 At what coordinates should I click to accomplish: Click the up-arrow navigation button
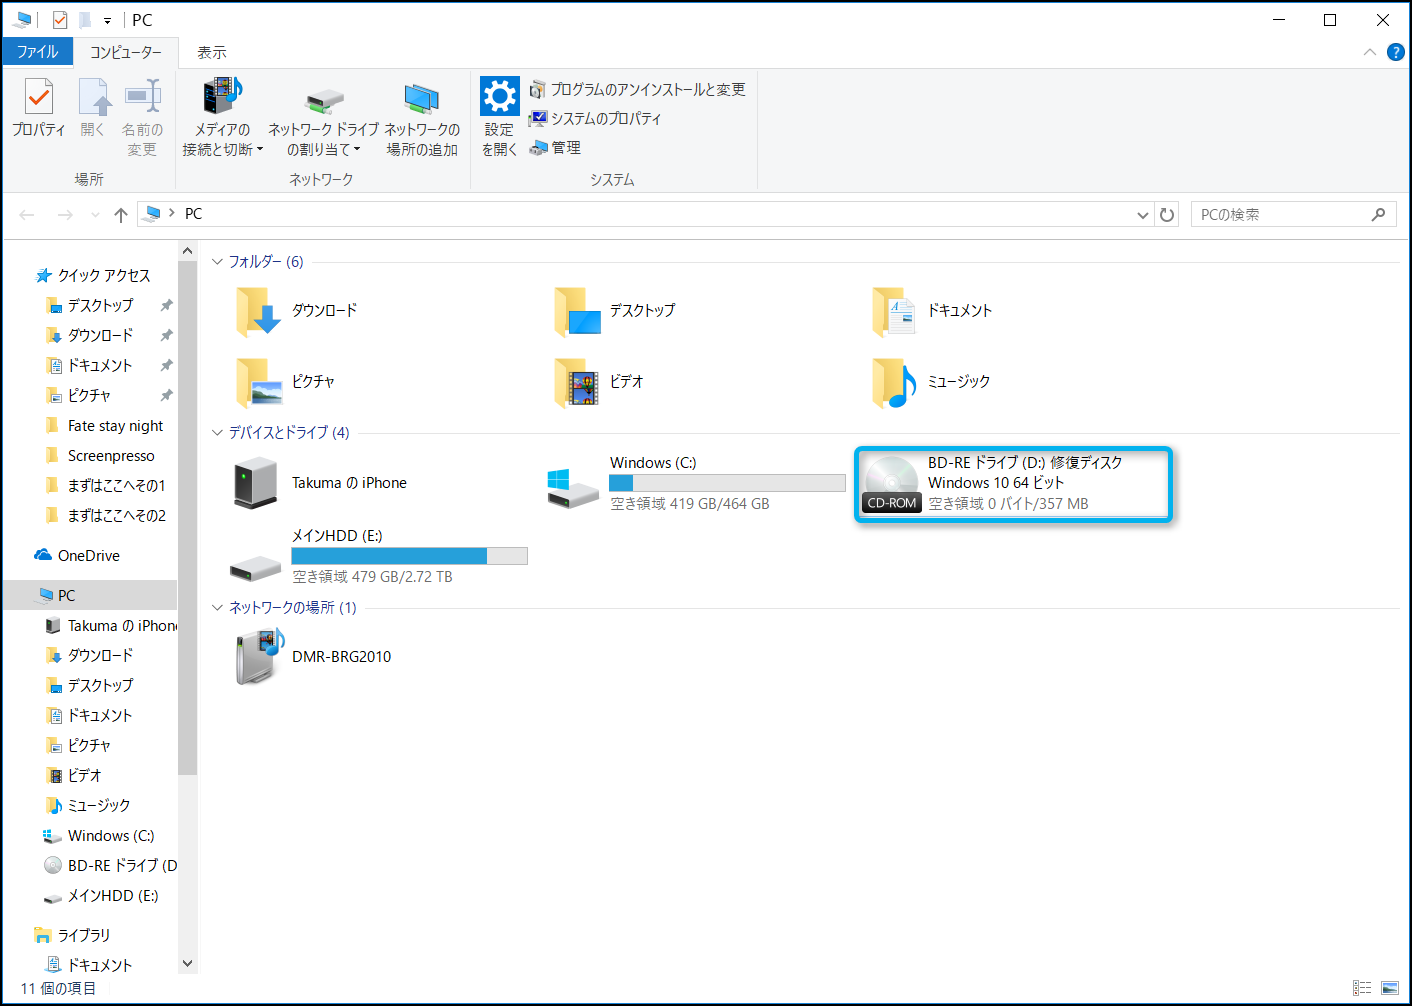coord(121,215)
